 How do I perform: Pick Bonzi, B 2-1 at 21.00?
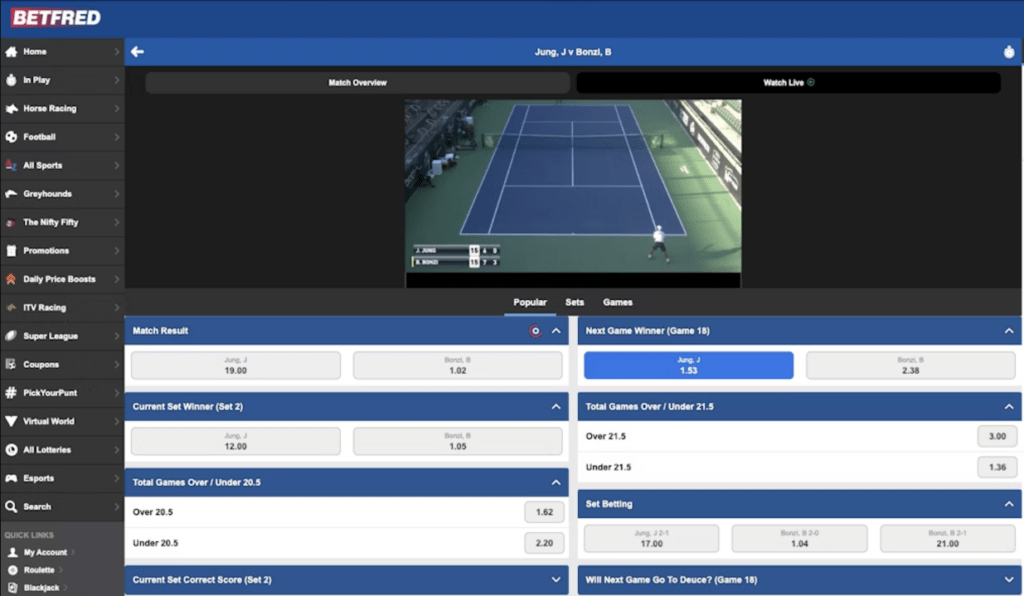(948, 539)
